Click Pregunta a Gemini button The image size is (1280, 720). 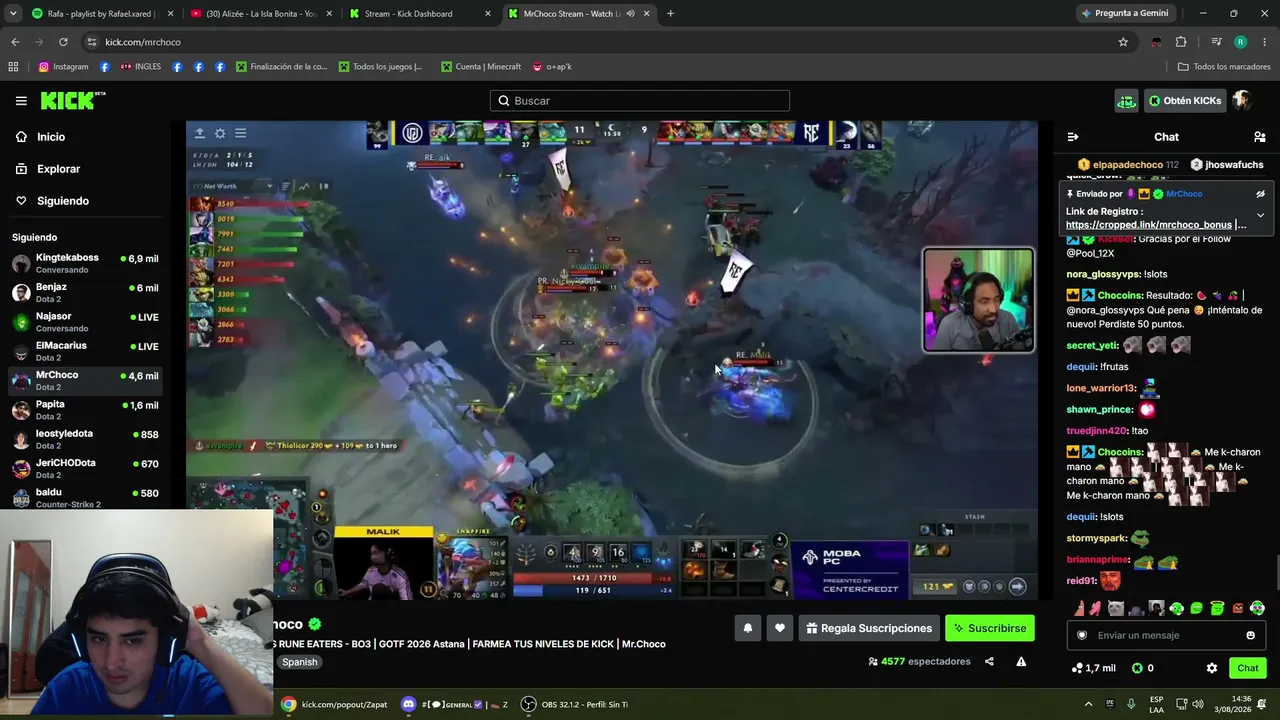pos(1124,14)
